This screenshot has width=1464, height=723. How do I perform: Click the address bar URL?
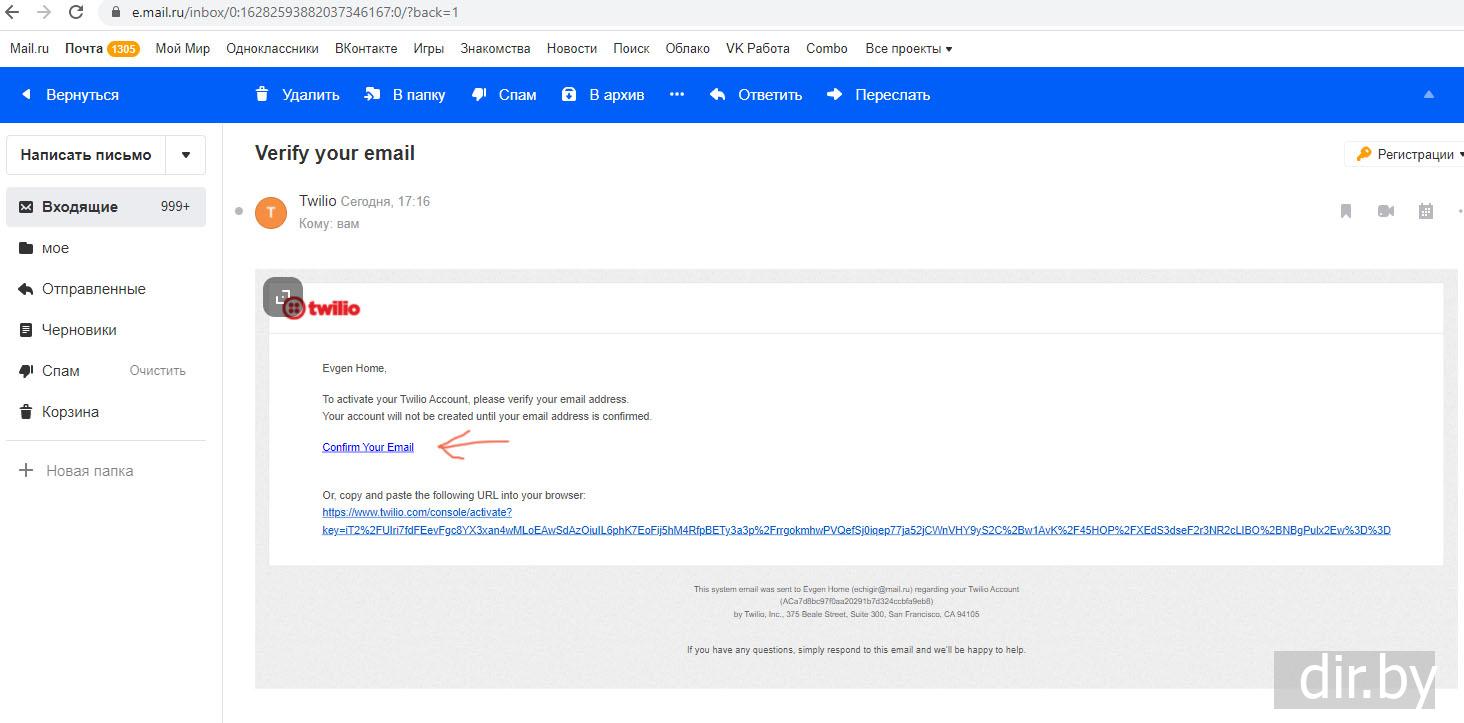pyautogui.click(x=295, y=13)
